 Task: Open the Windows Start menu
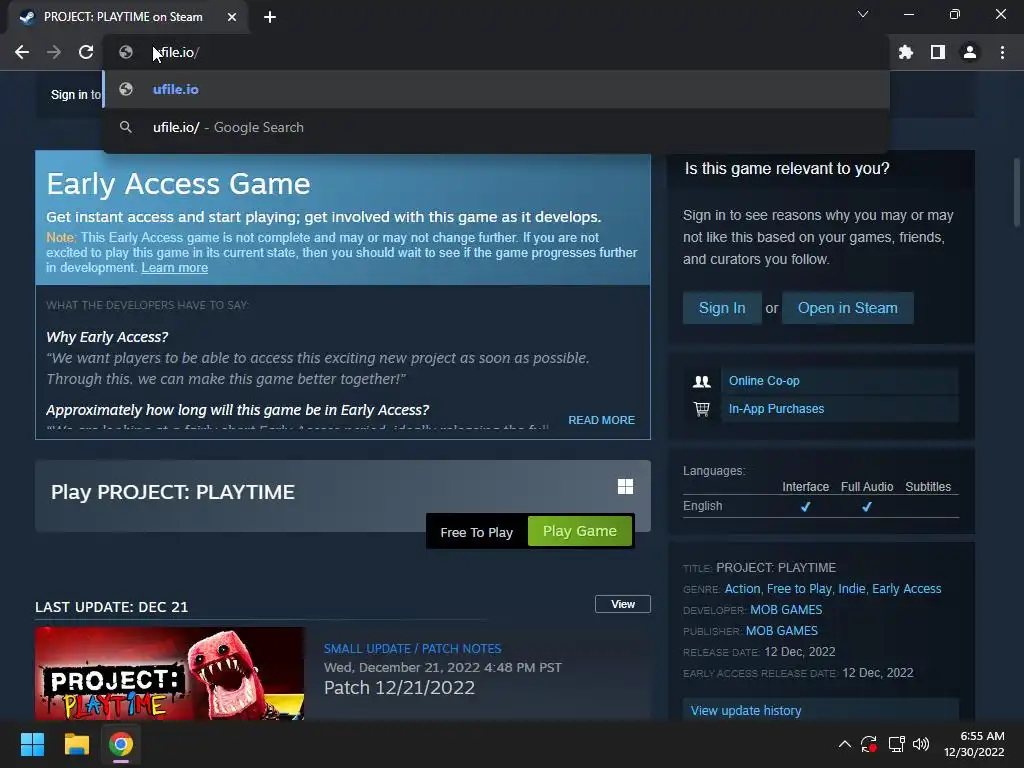click(x=32, y=744)
